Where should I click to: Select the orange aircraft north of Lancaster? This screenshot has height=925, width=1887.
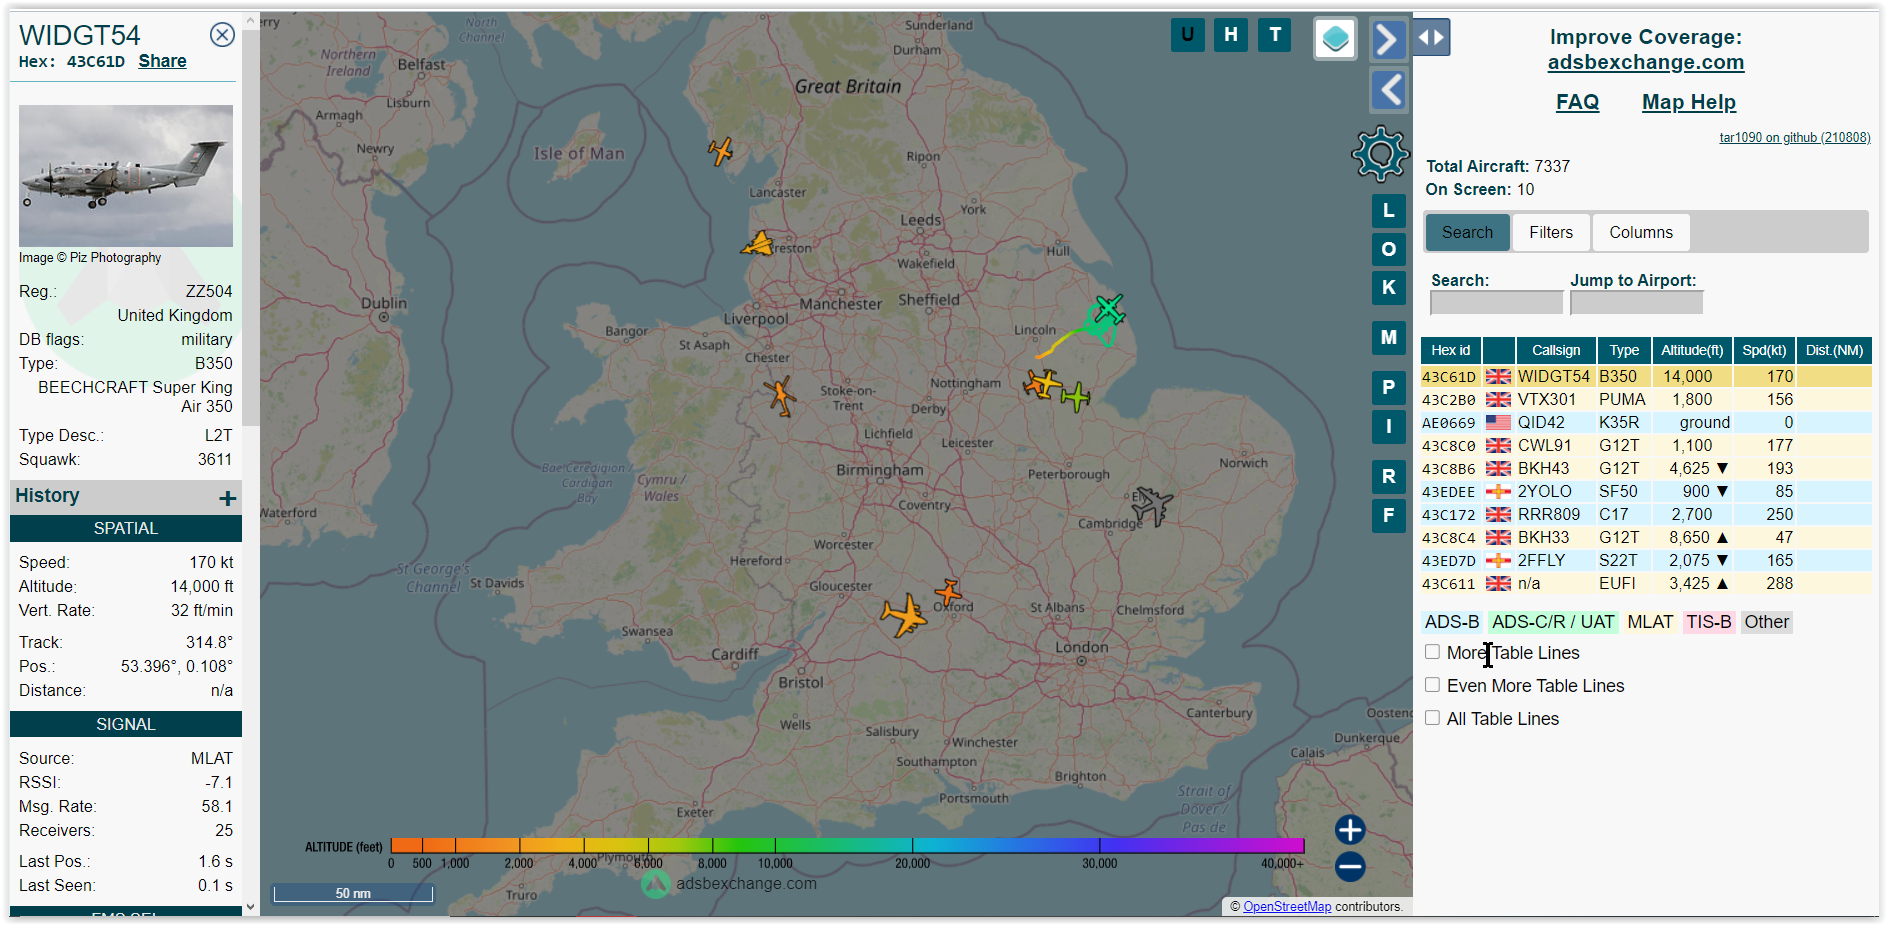click(721, 151)
